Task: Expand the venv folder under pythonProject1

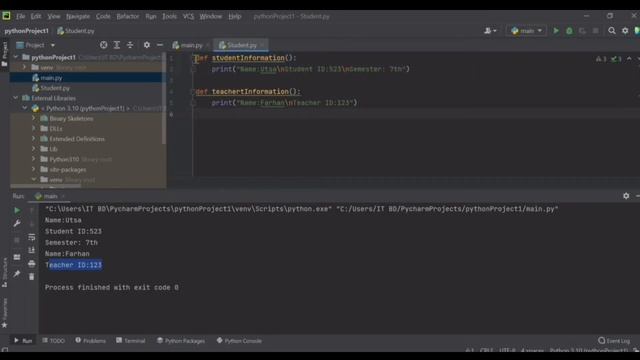Action: pyautogui.click(x=24, y=67)
